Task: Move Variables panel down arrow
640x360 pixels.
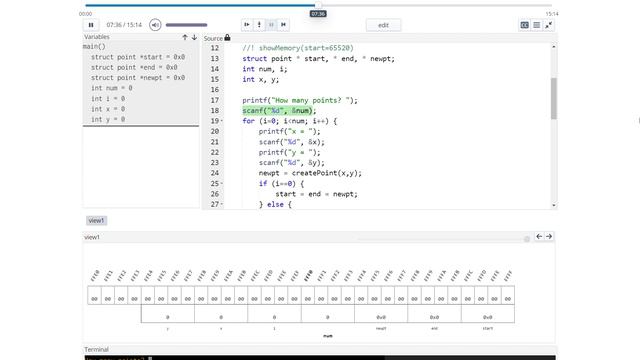Action: tap(194, 37)
